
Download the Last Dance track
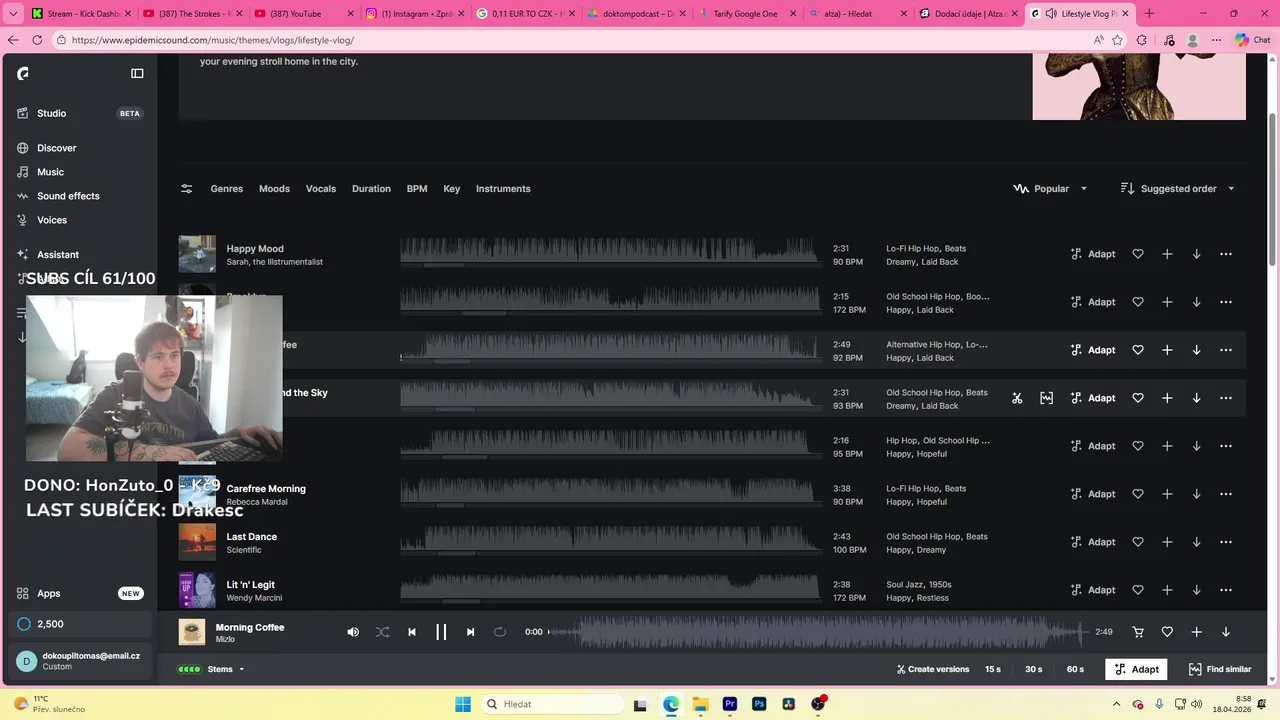click(1196, 542)
